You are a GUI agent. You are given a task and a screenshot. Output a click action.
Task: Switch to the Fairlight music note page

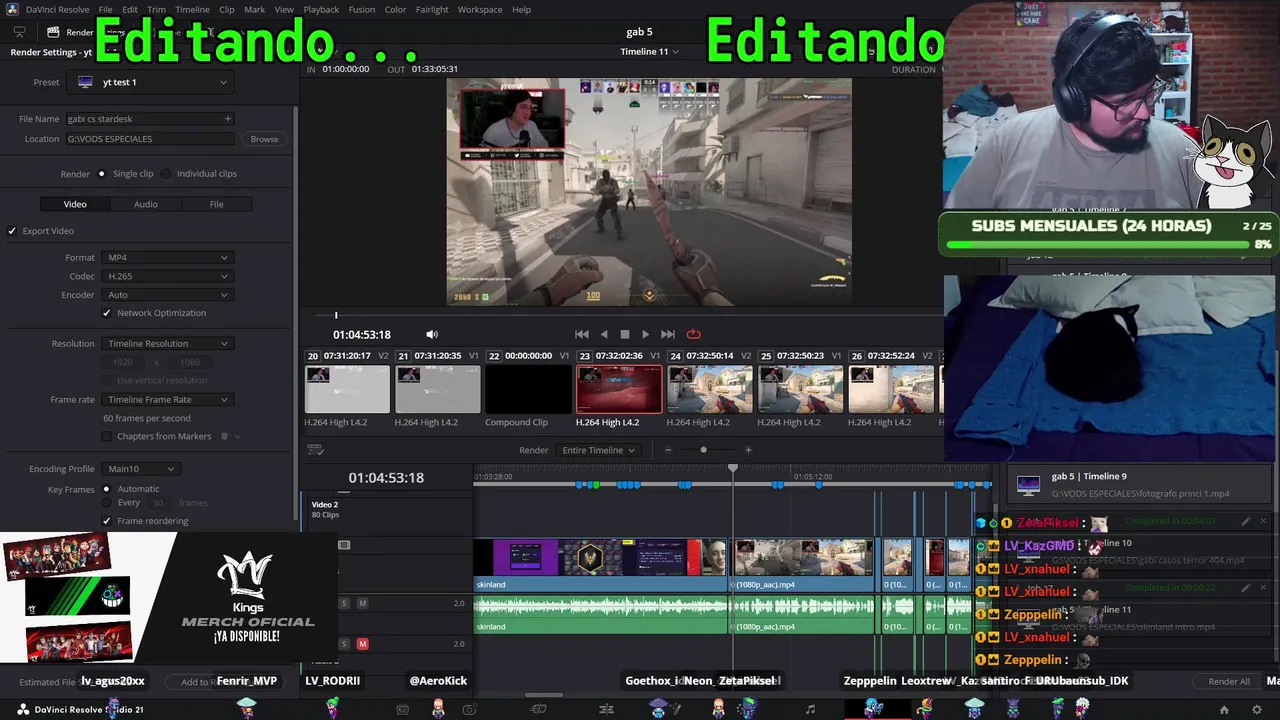click(810, 710)
